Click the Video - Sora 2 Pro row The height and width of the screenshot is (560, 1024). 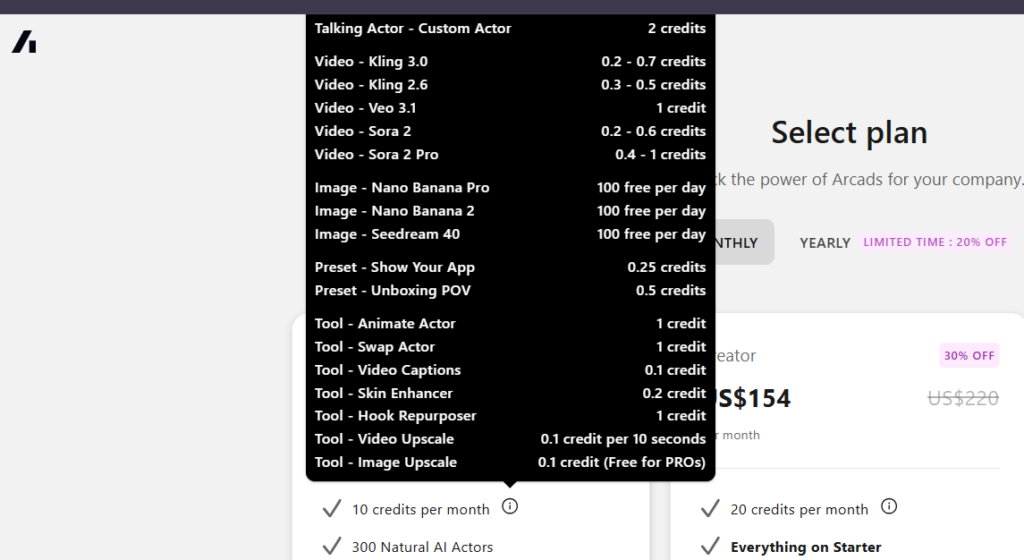click(x=510, y=155)
